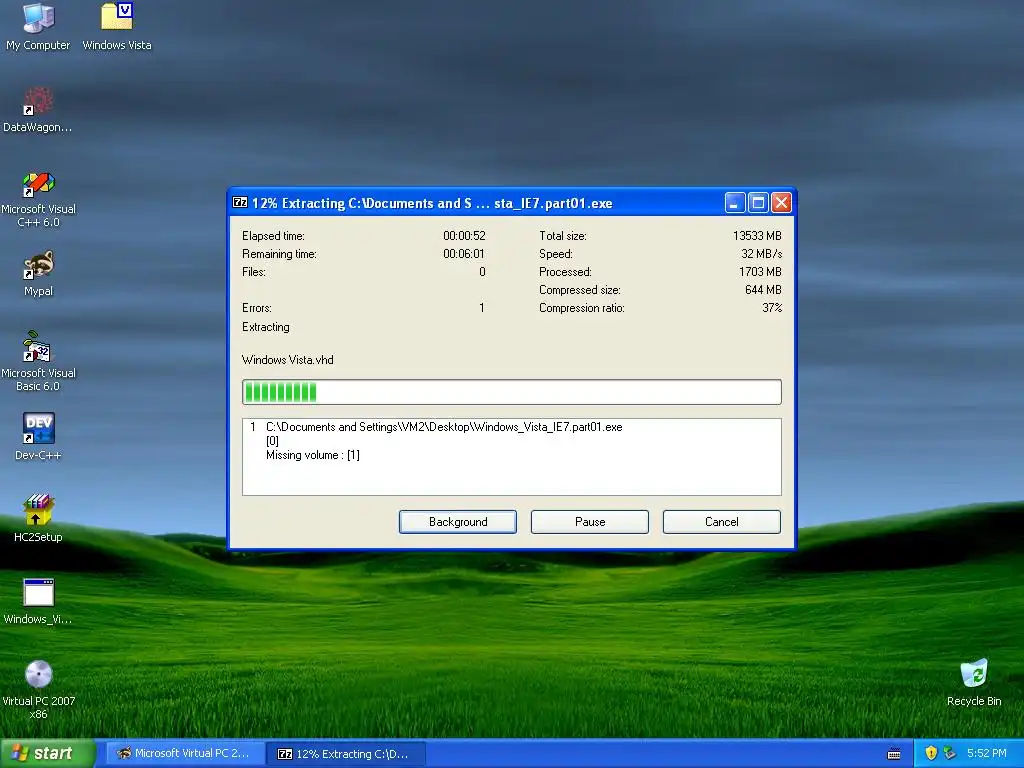Click the 7z icon in the dialog title bar
This screenshot has width=1024, height=768.
pos(240,202)
